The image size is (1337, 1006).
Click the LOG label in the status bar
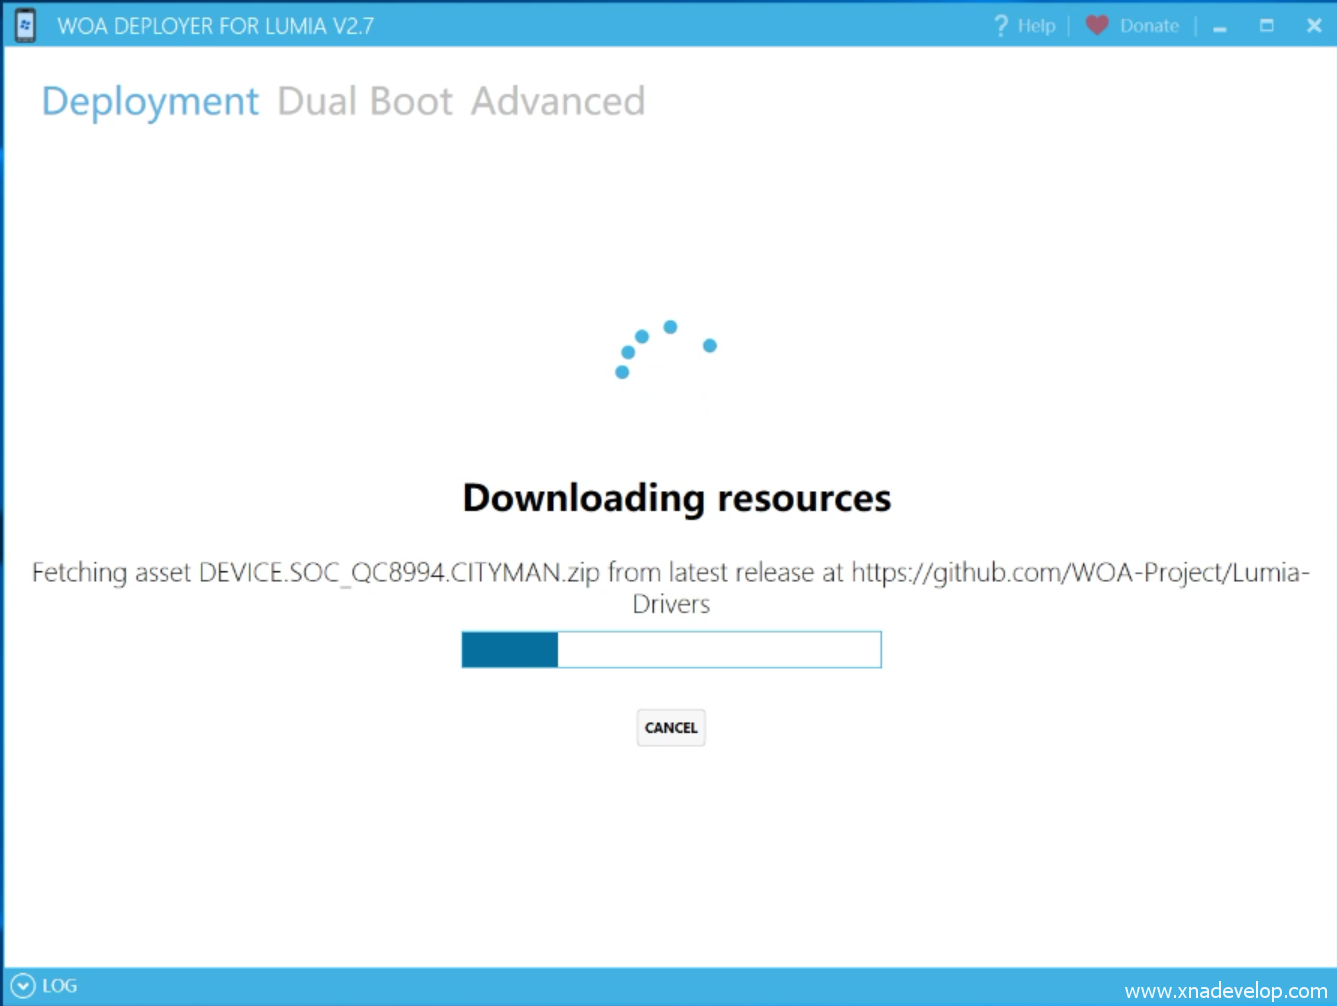click(x=60, y=986)
